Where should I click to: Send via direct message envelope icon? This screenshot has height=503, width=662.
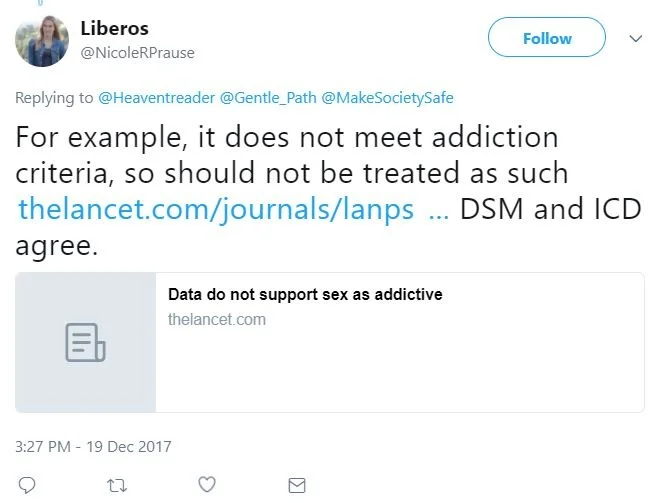[297, 485]
